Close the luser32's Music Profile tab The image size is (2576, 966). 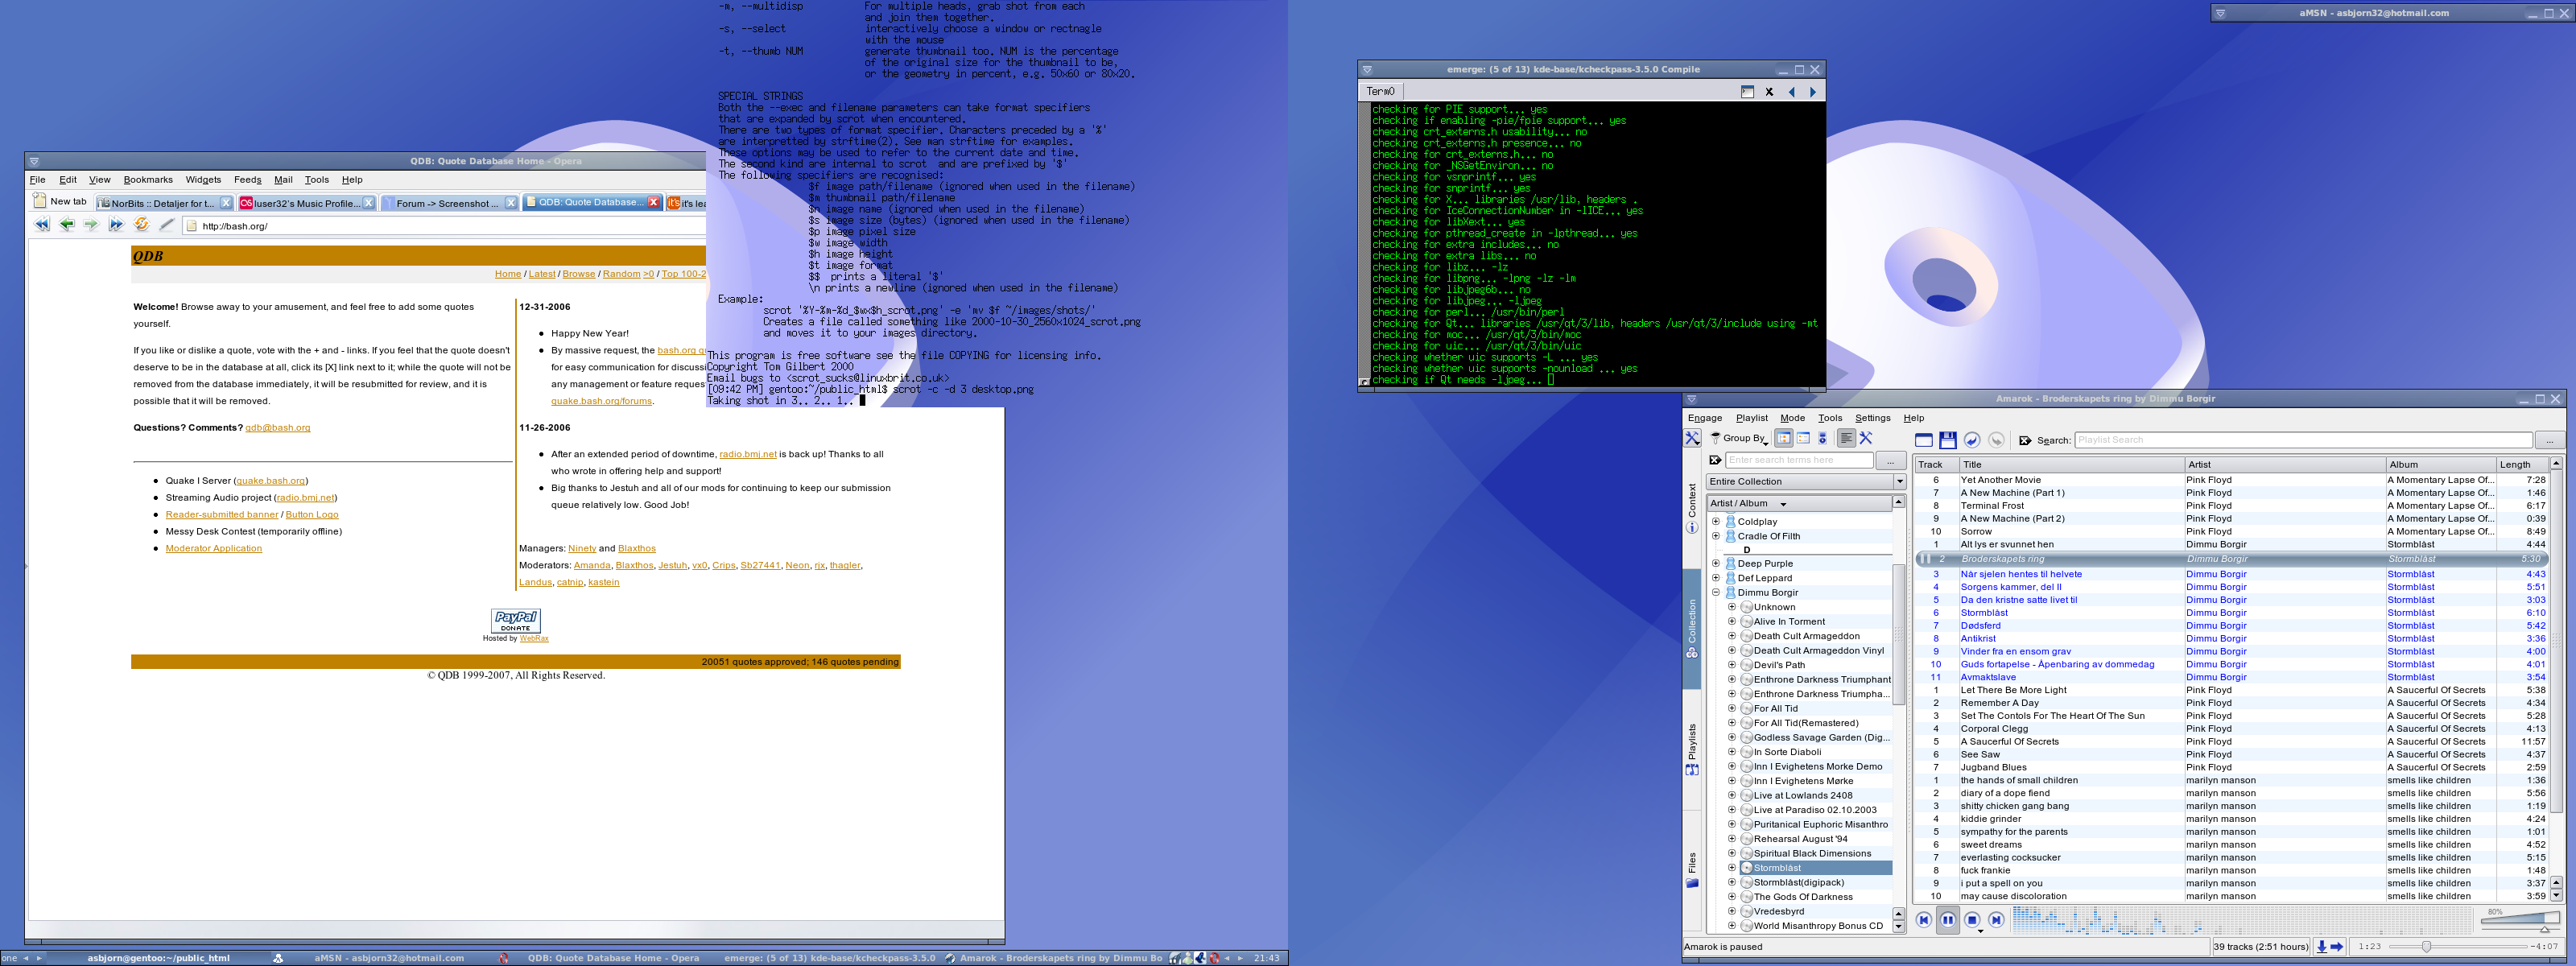[368, 203]
